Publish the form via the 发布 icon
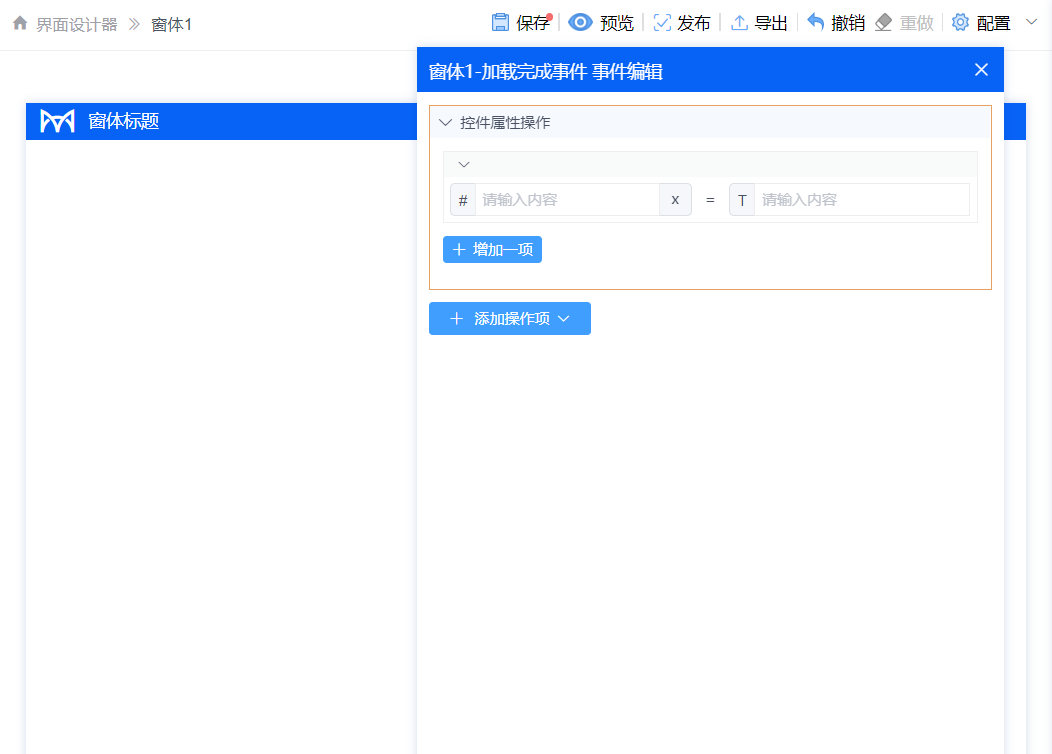Screen dimensions: 1052x754 (x=661, y=22)
